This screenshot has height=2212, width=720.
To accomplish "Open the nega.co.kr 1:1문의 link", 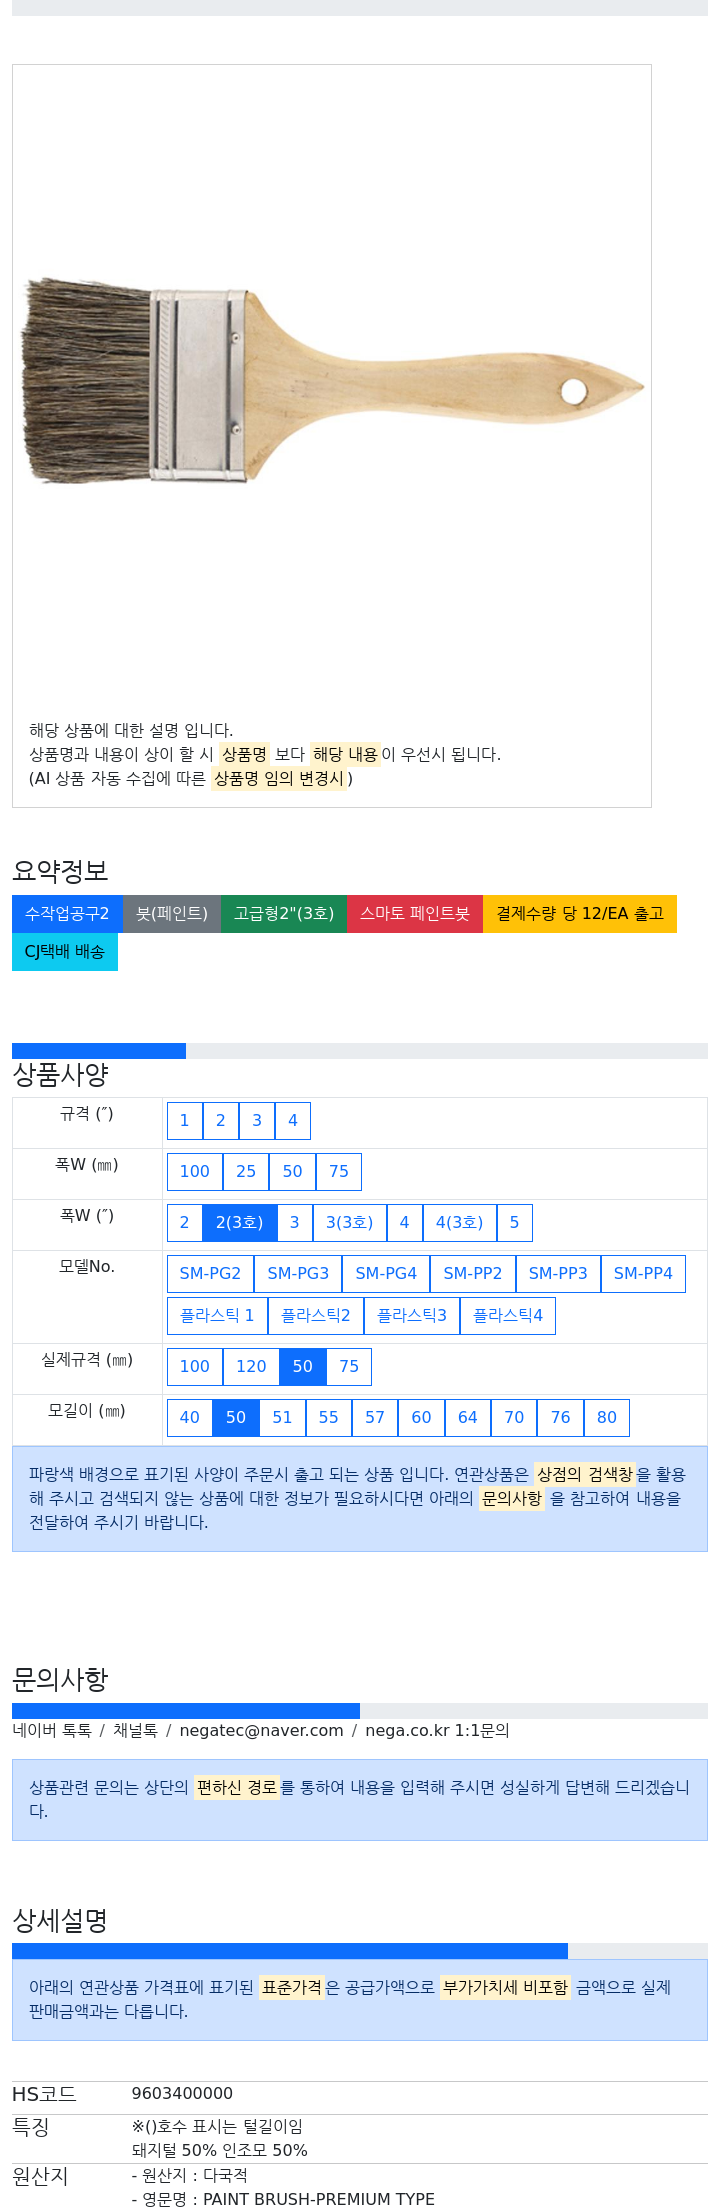I will (x=437, y=1730).
